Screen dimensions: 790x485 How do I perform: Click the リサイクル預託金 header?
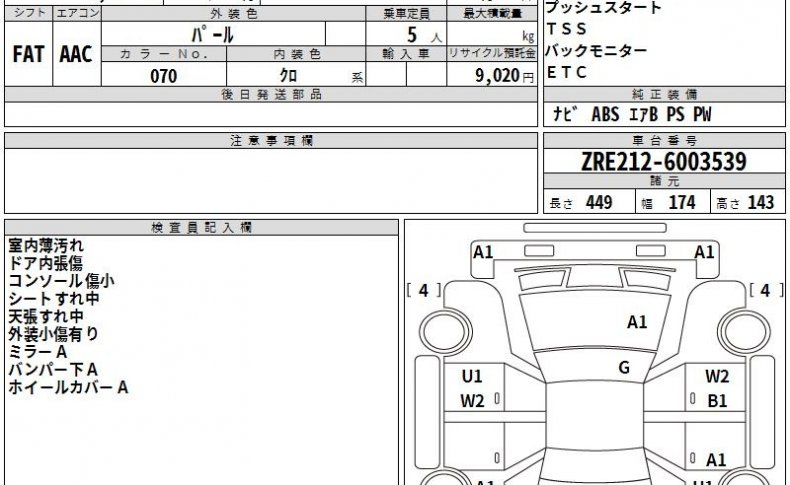coord(492,53)
